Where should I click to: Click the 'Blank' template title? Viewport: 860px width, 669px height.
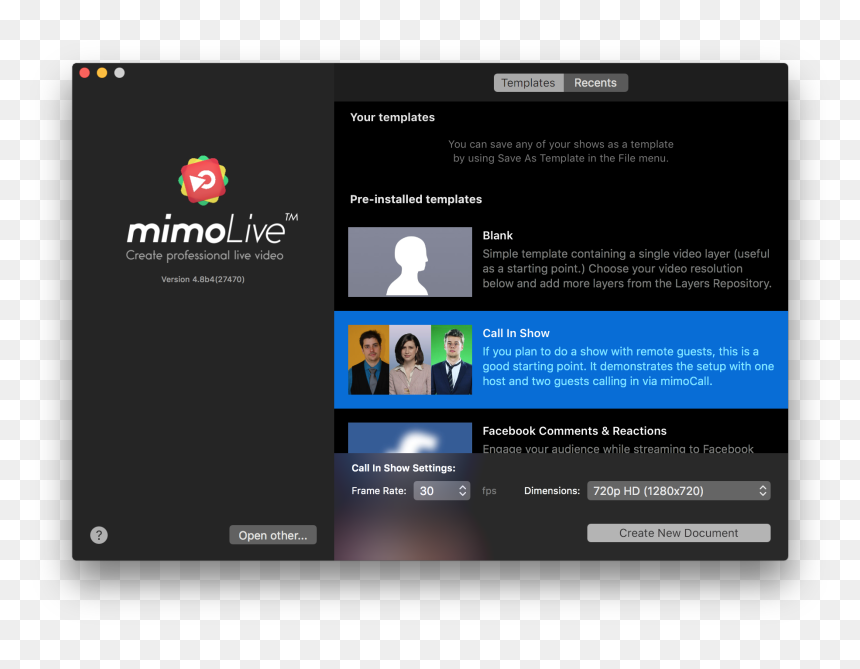(497, 235)
